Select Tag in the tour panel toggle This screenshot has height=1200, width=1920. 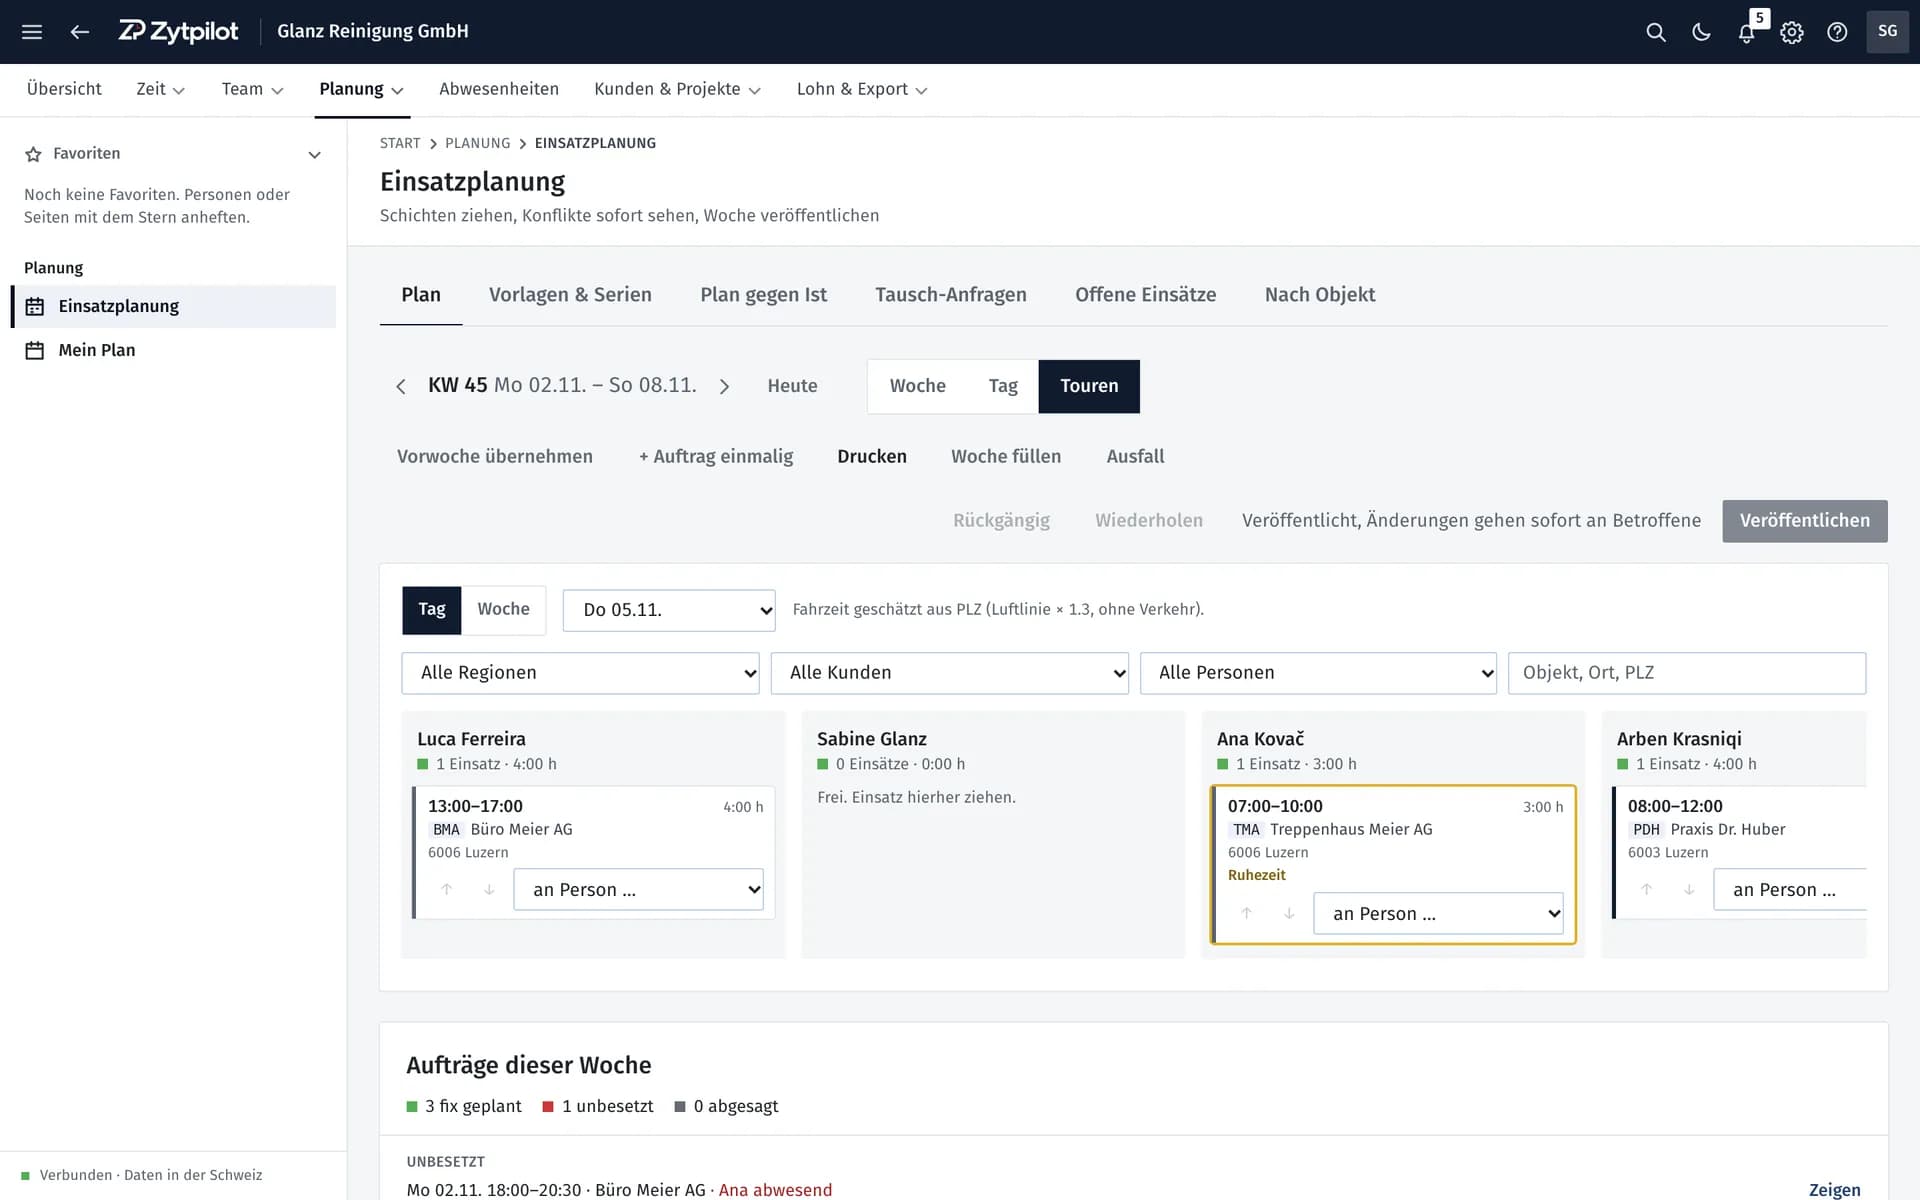[432, 610]
